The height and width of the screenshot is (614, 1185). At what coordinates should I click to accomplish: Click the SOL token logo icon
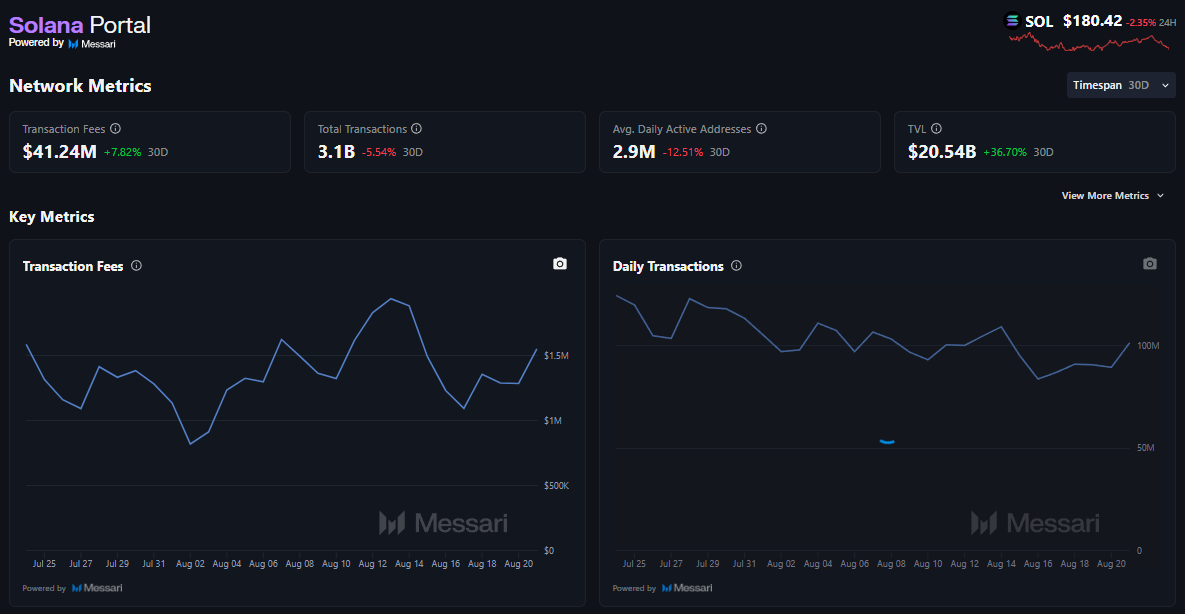[1012, 21]
